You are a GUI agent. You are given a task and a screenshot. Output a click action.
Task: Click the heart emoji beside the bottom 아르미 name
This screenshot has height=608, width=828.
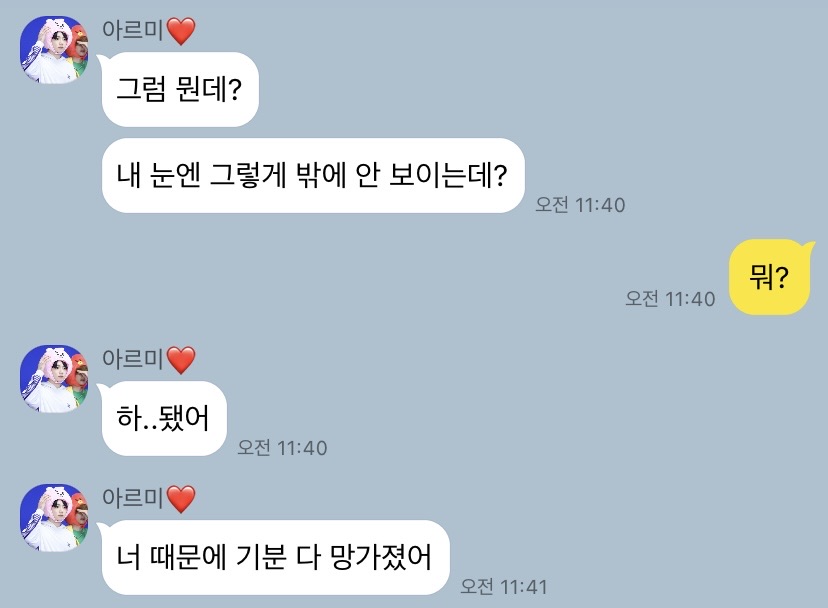[x=181, y=499]
